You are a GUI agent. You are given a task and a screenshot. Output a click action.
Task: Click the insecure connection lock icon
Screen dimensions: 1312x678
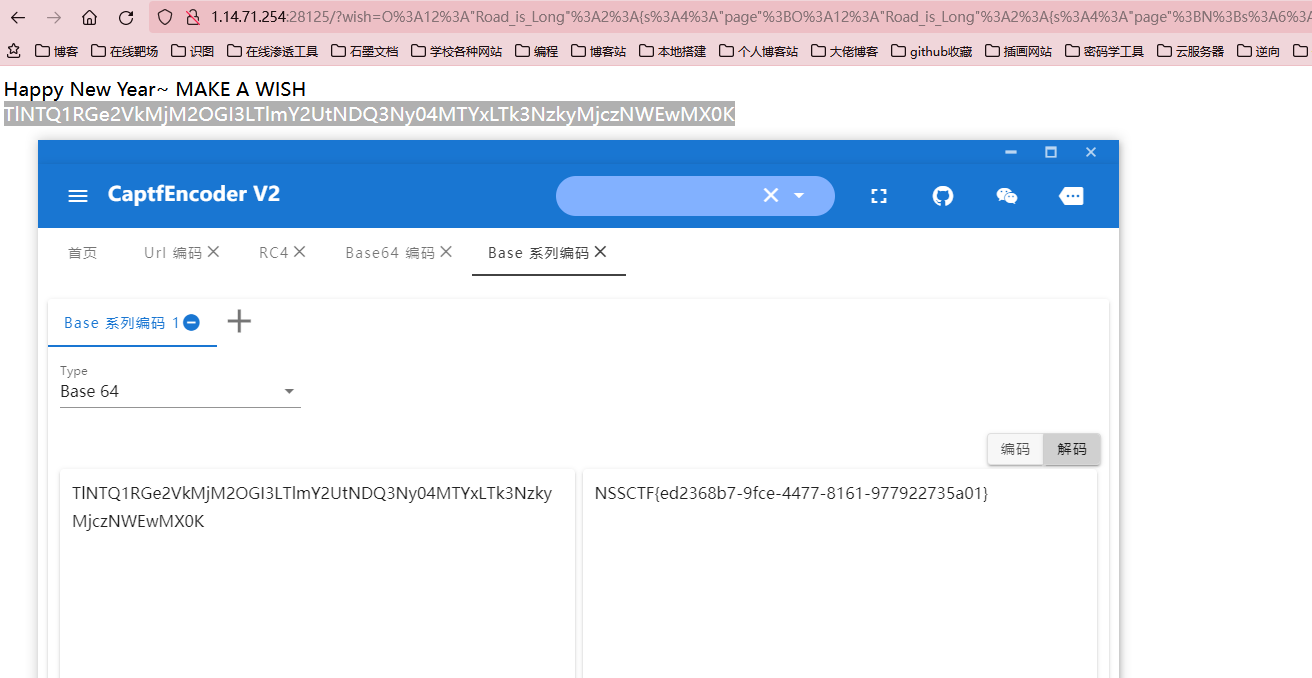coord(194,17)
